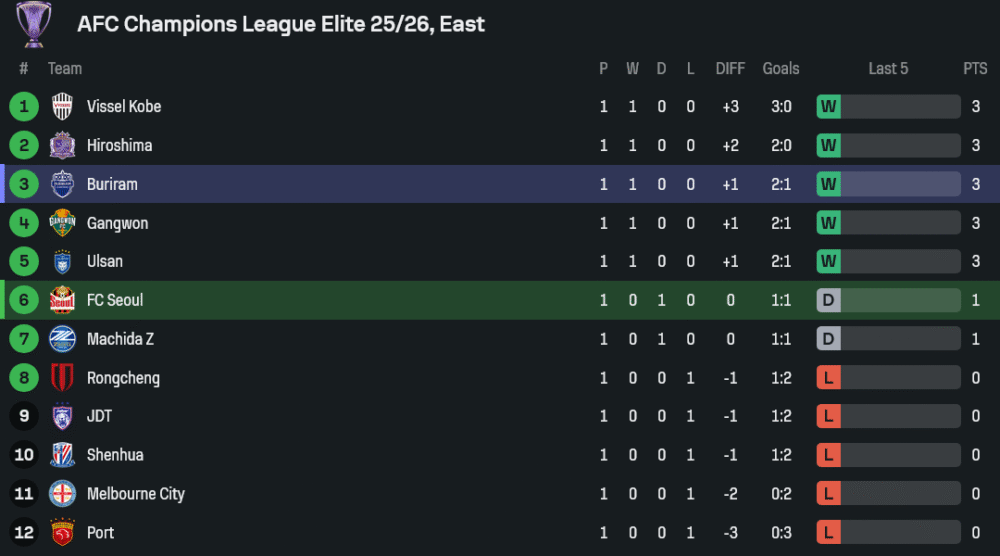Screen dimensions: 1000x556
Task: Click the Hiroshima club crest
Action: tap(62, 145)
